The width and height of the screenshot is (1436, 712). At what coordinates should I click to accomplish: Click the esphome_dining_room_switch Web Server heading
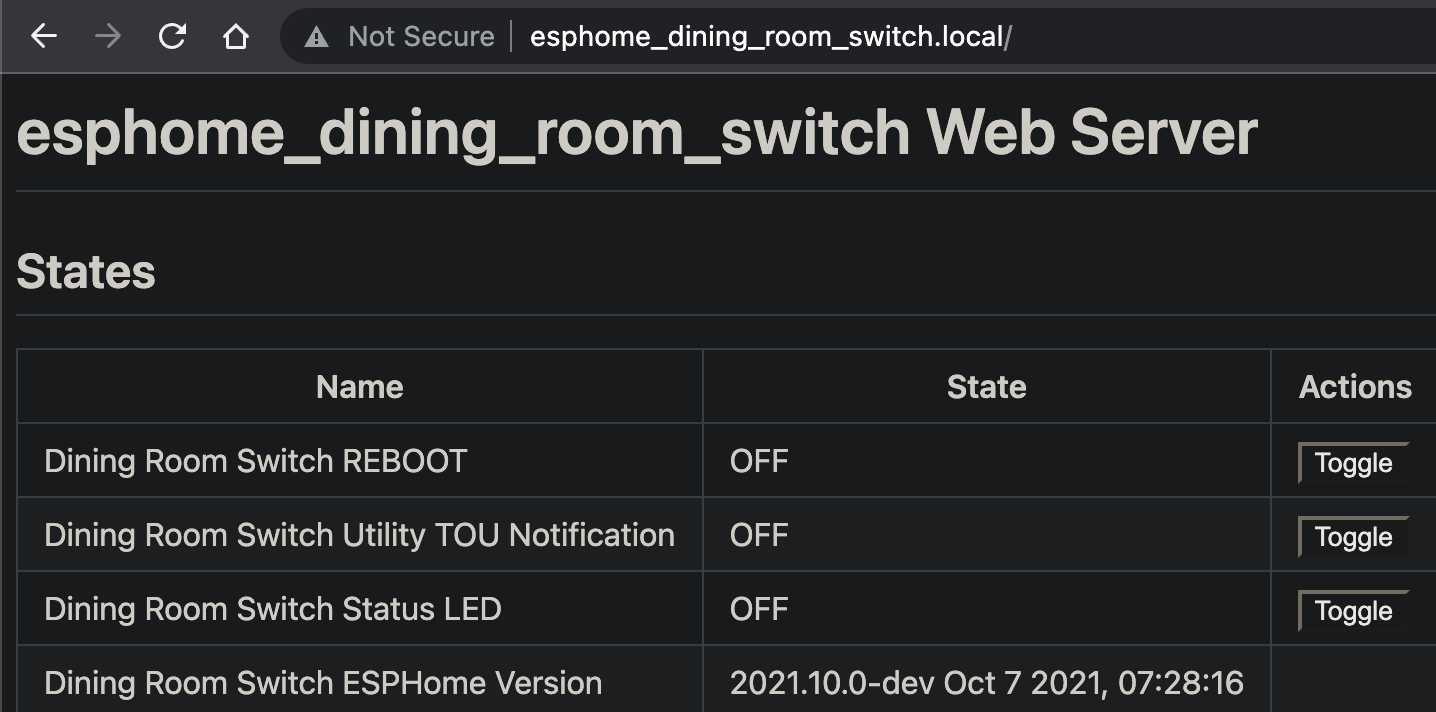[636, 131]
